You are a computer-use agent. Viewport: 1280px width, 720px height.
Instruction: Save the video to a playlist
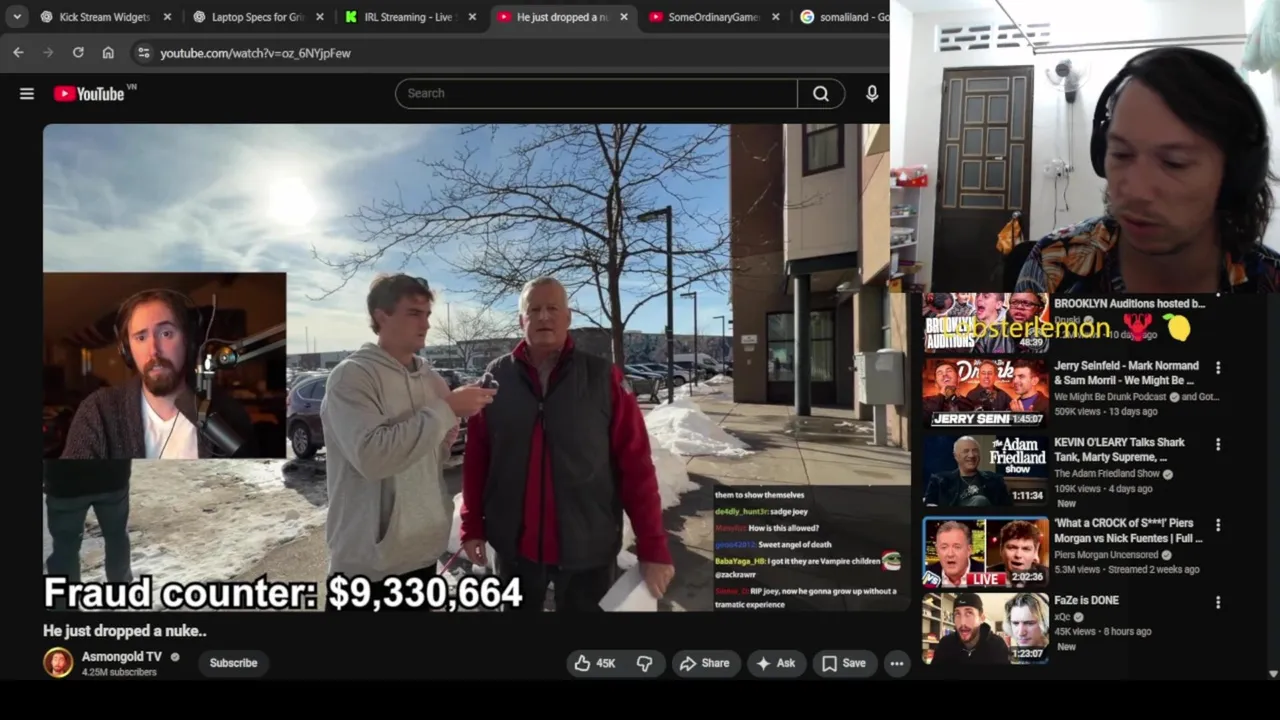844,663
